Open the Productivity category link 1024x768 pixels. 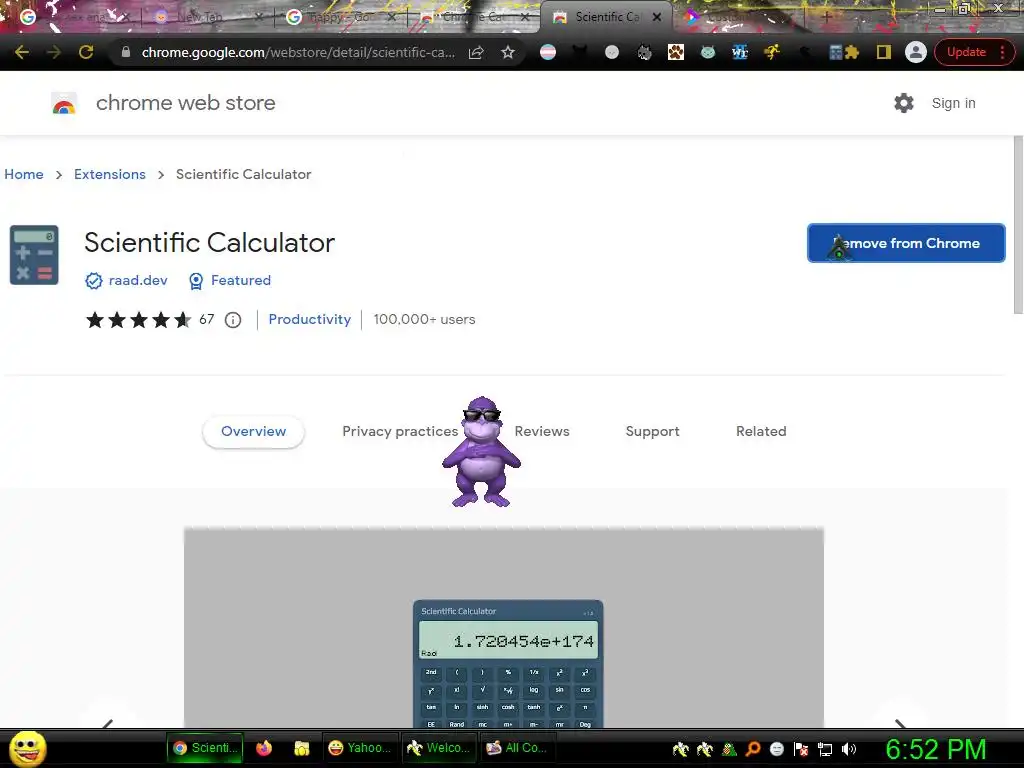click(x=310, y=319)
